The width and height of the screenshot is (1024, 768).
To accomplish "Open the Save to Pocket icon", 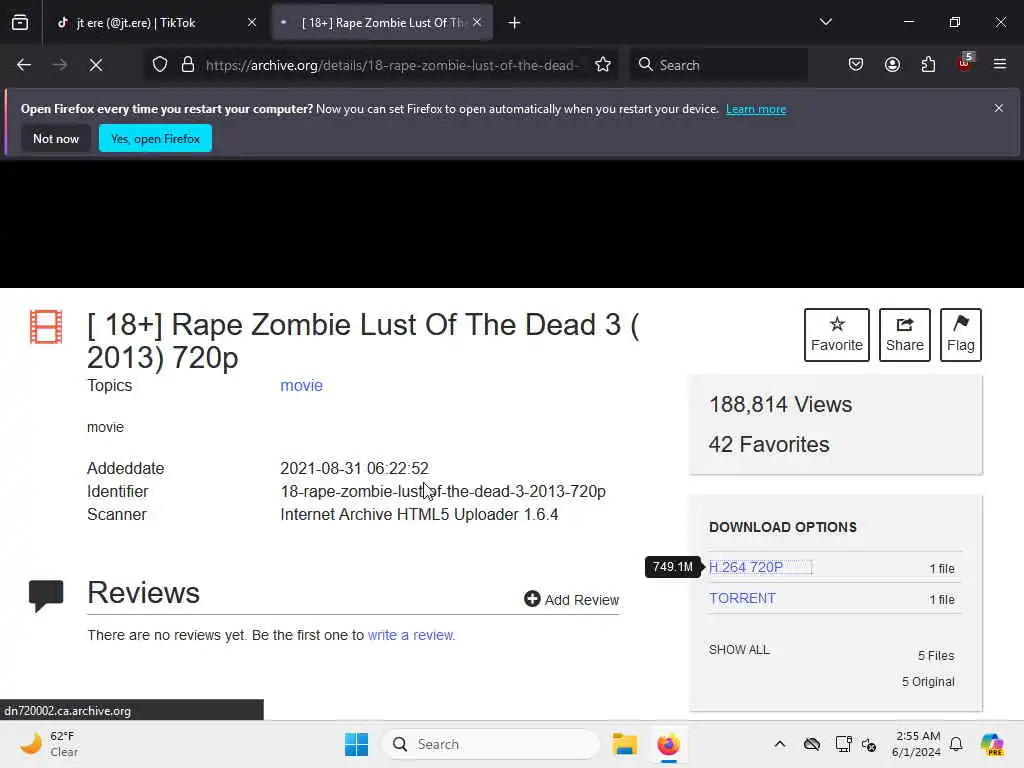I will coord(856,65).
